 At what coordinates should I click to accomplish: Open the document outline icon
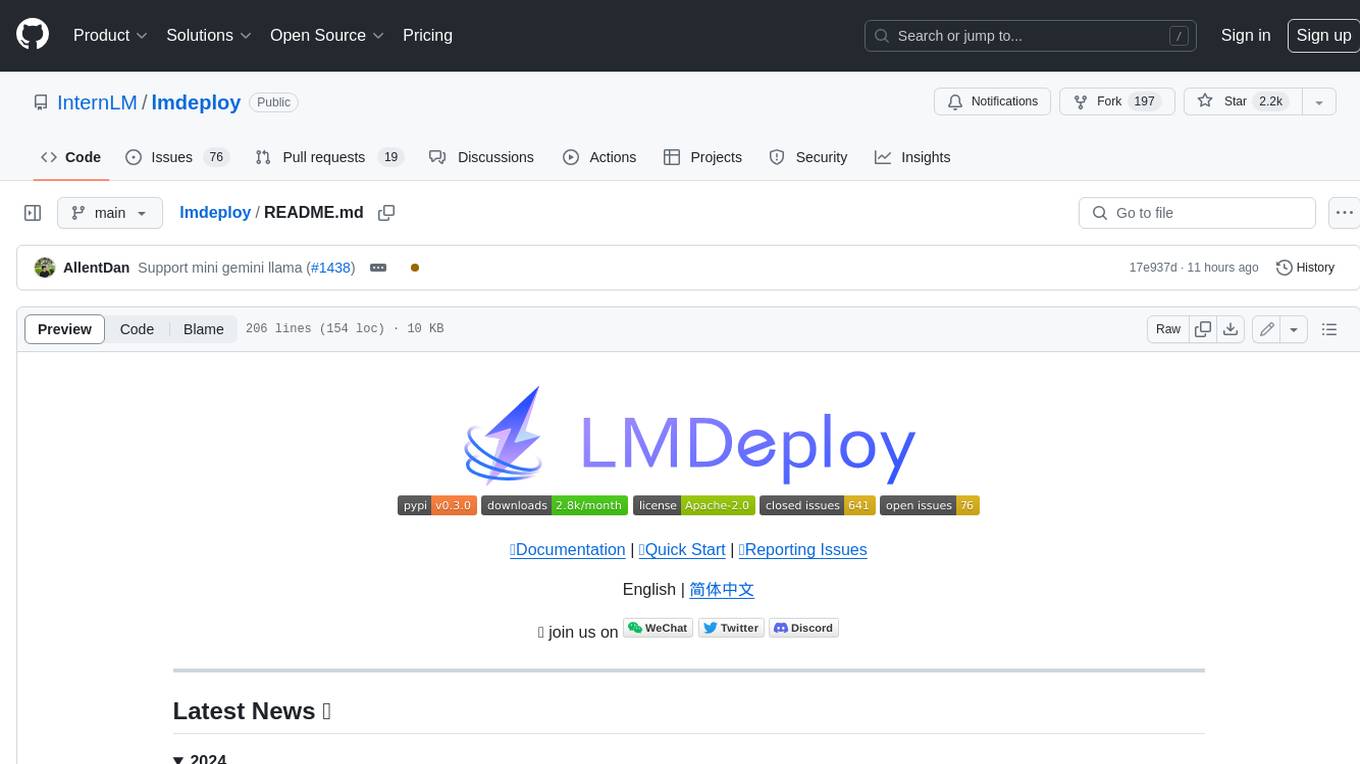1329,329
